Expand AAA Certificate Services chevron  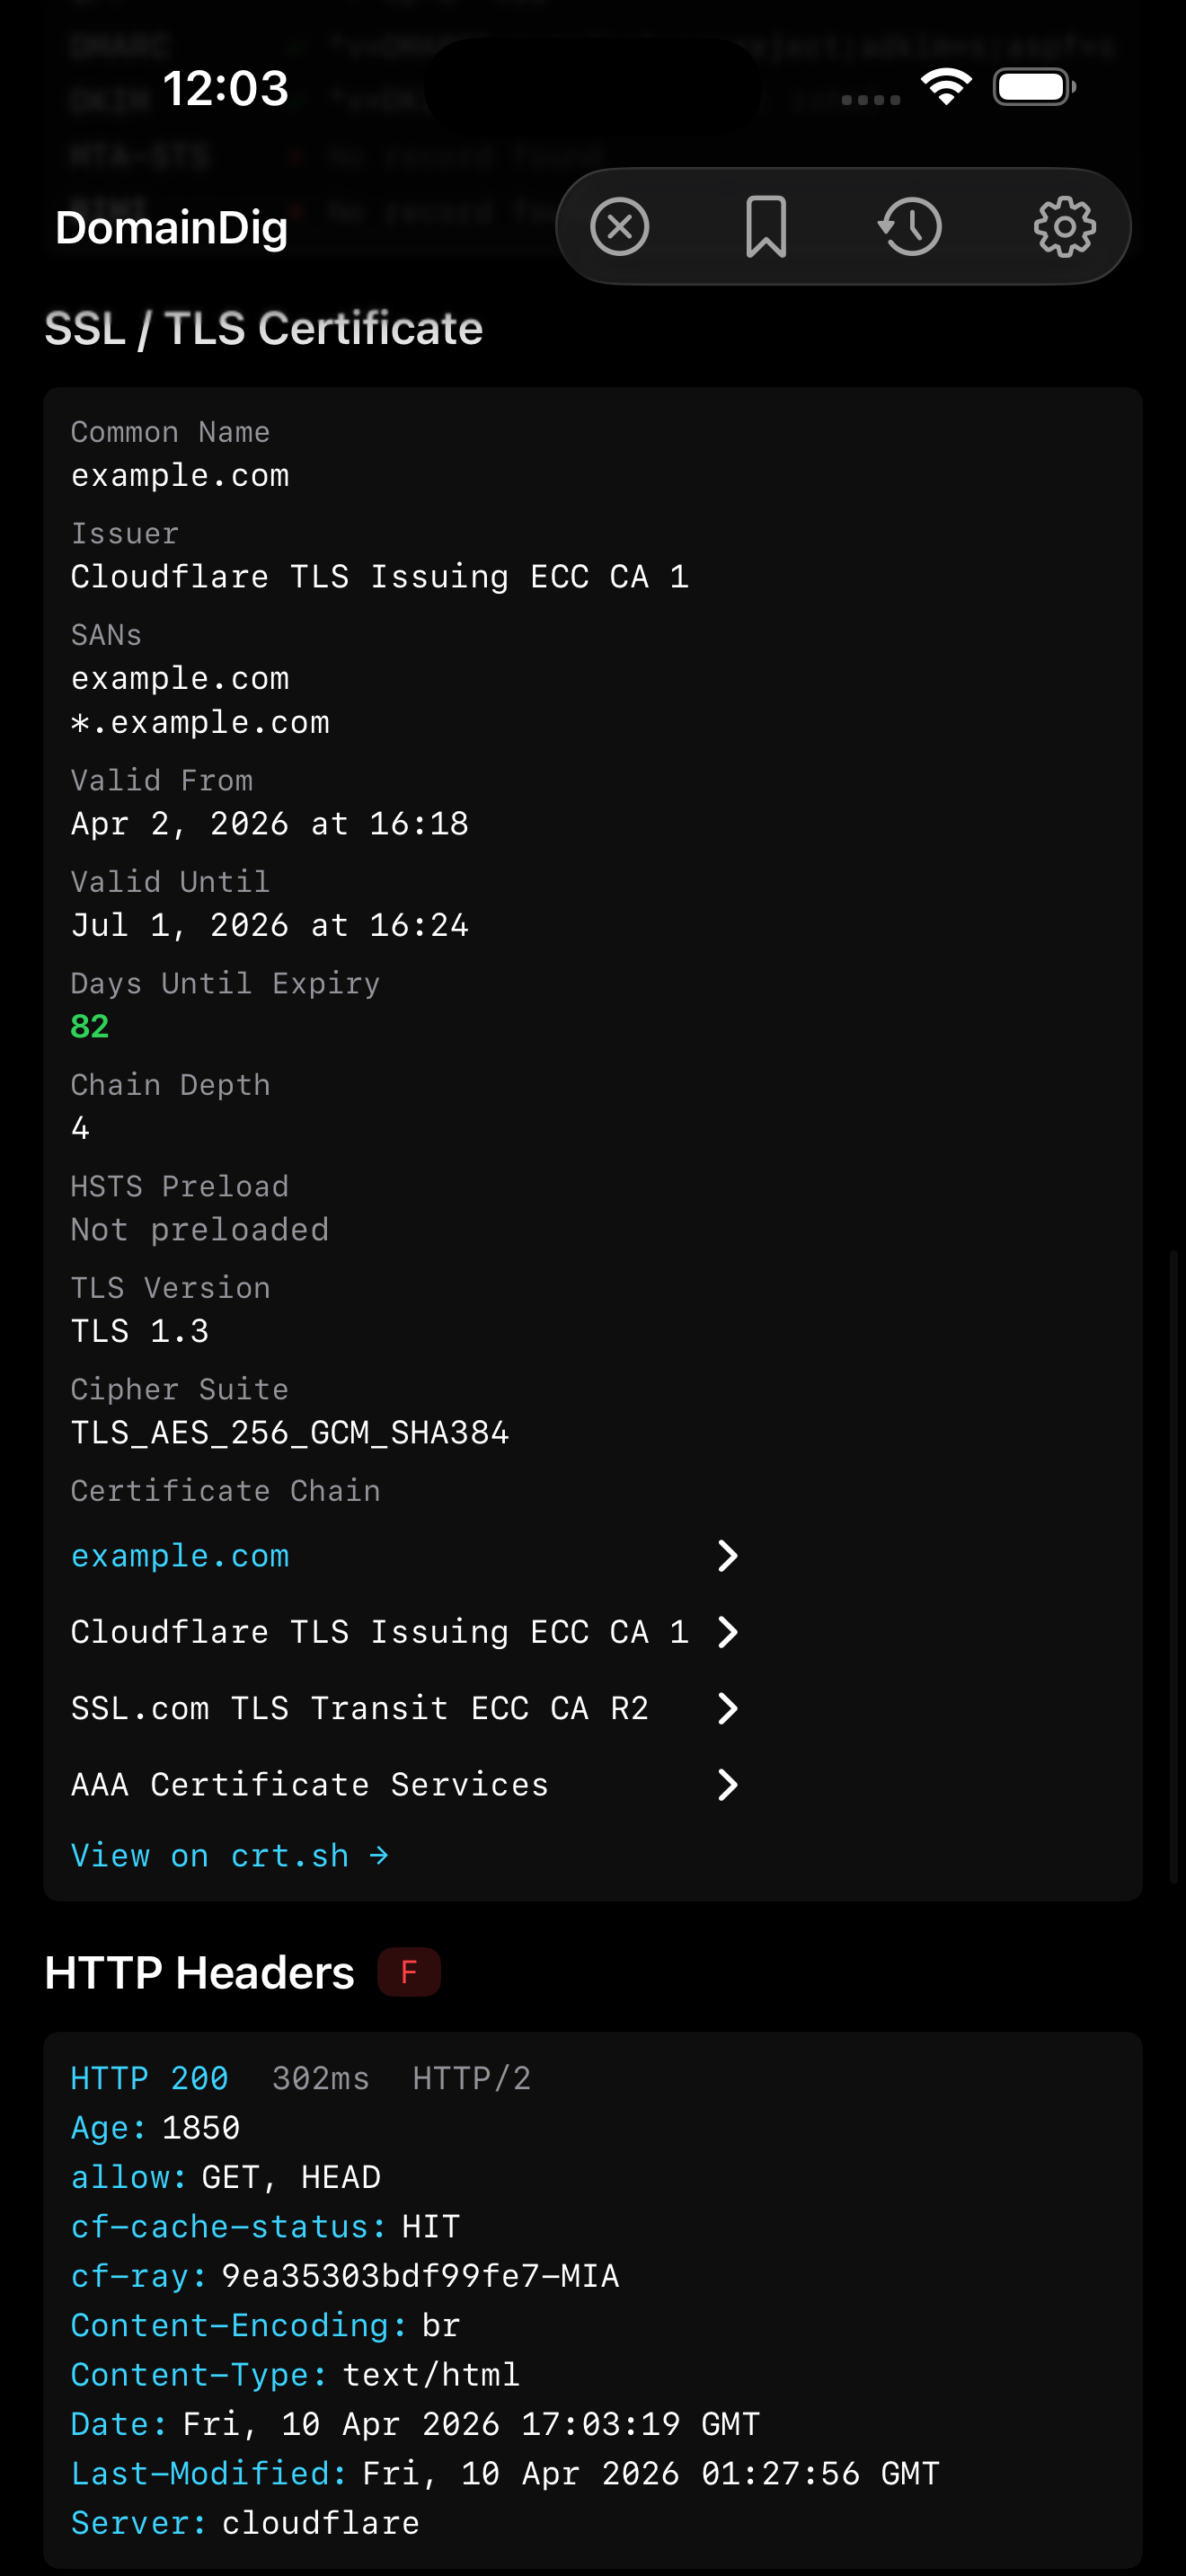click(728, 1784)
